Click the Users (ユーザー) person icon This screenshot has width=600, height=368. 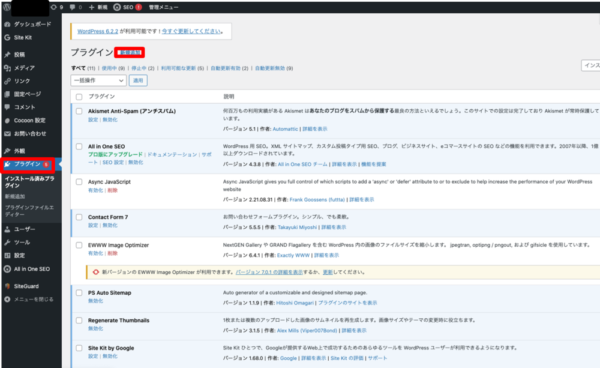point(7,229)
